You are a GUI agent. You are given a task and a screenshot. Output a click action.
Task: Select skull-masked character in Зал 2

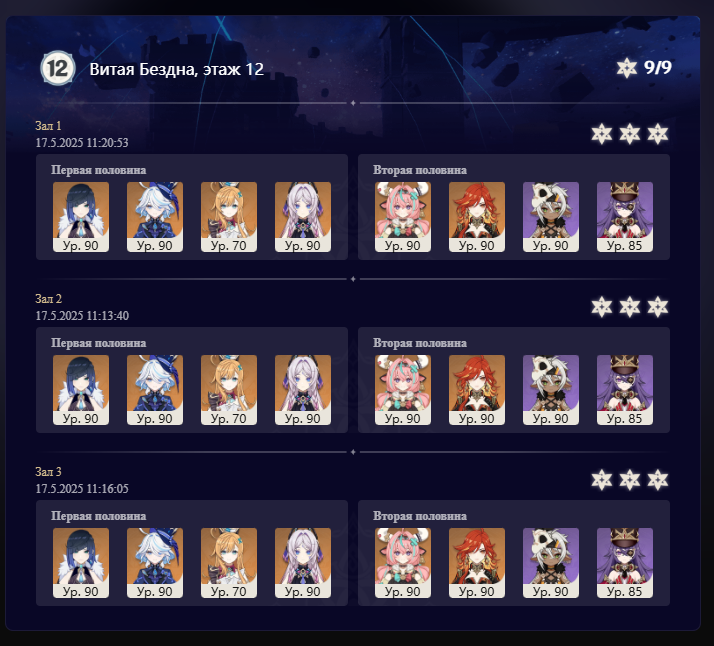click(x=551, y=390)
